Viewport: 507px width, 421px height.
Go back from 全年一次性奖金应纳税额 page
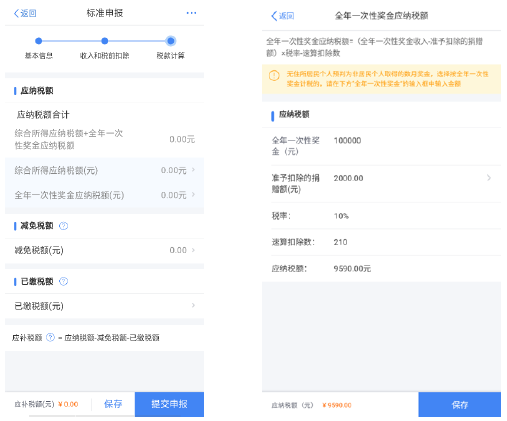(283, 16)
